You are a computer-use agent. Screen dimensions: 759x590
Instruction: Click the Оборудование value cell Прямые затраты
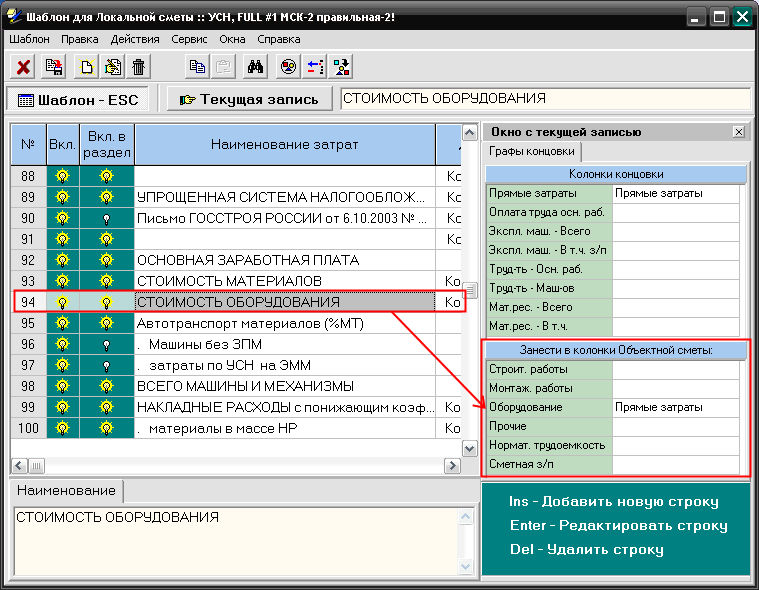pyautogui.click(x=675, y=408)
